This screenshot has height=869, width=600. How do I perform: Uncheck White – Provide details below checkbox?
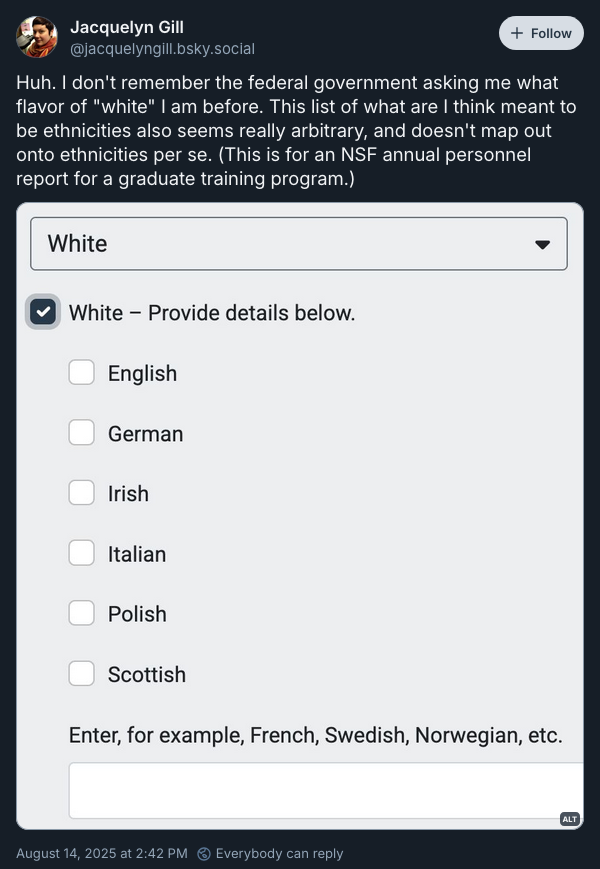tap(43, 311)
